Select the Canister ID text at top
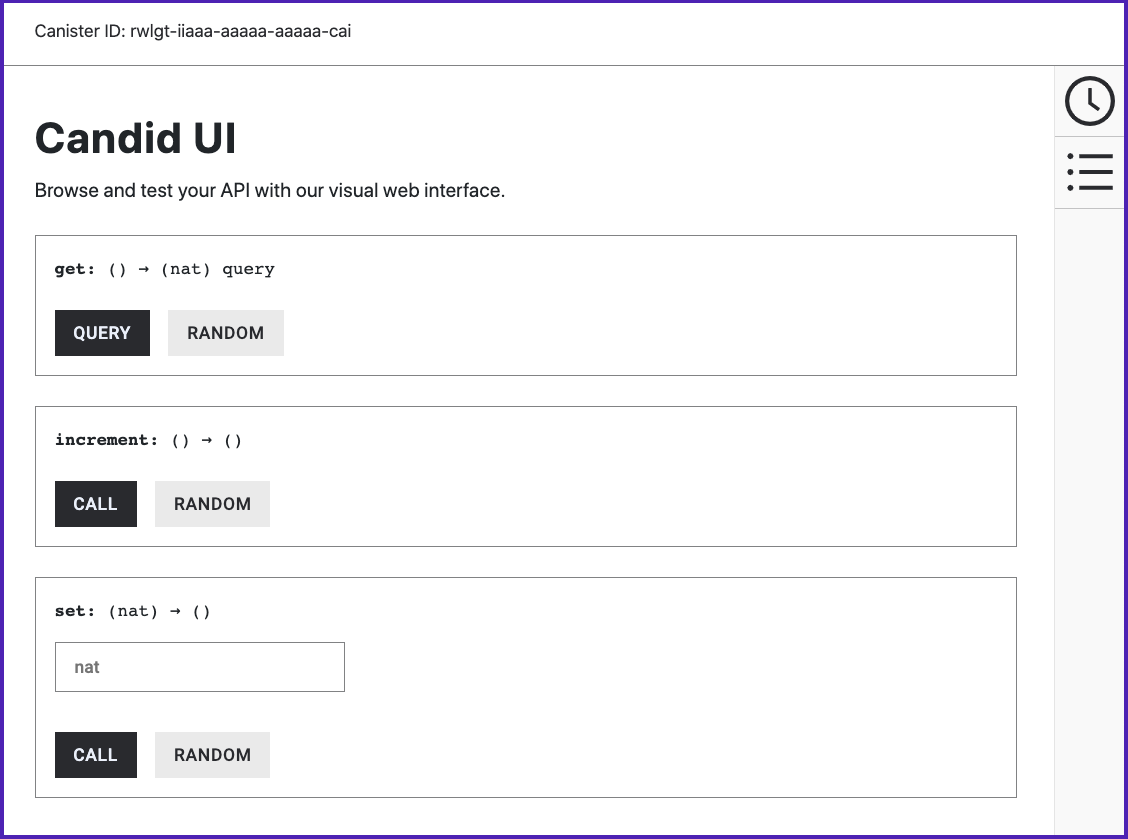Image resolution: width=1128 pixels, height=839 pixels. tap(192, 31)
